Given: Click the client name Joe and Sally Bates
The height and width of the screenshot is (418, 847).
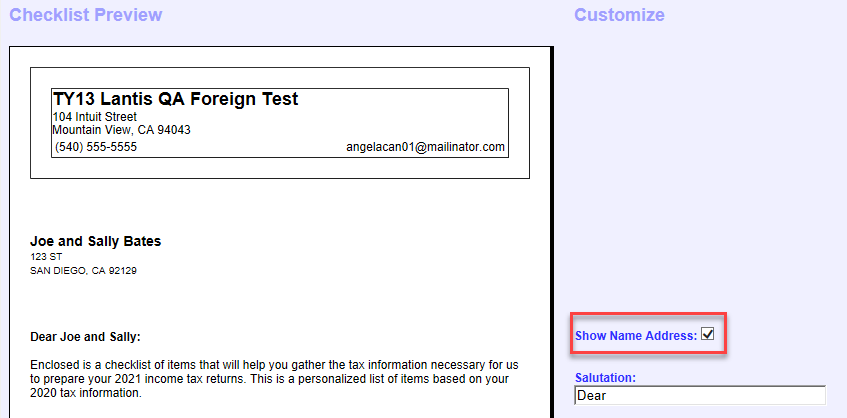Looking at the screenshot, I should pyautogui.click(x=95, y=241).
